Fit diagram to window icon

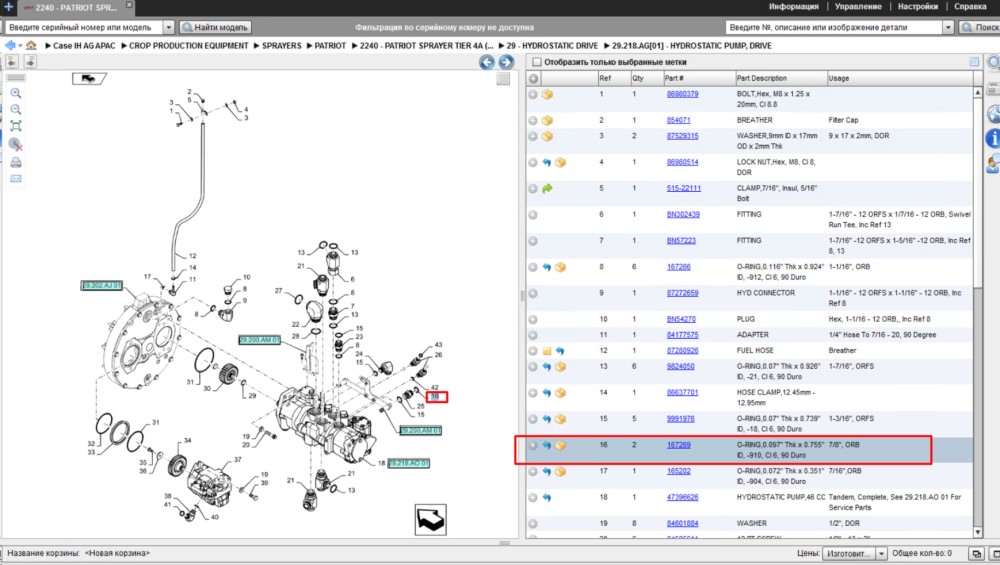16,126
